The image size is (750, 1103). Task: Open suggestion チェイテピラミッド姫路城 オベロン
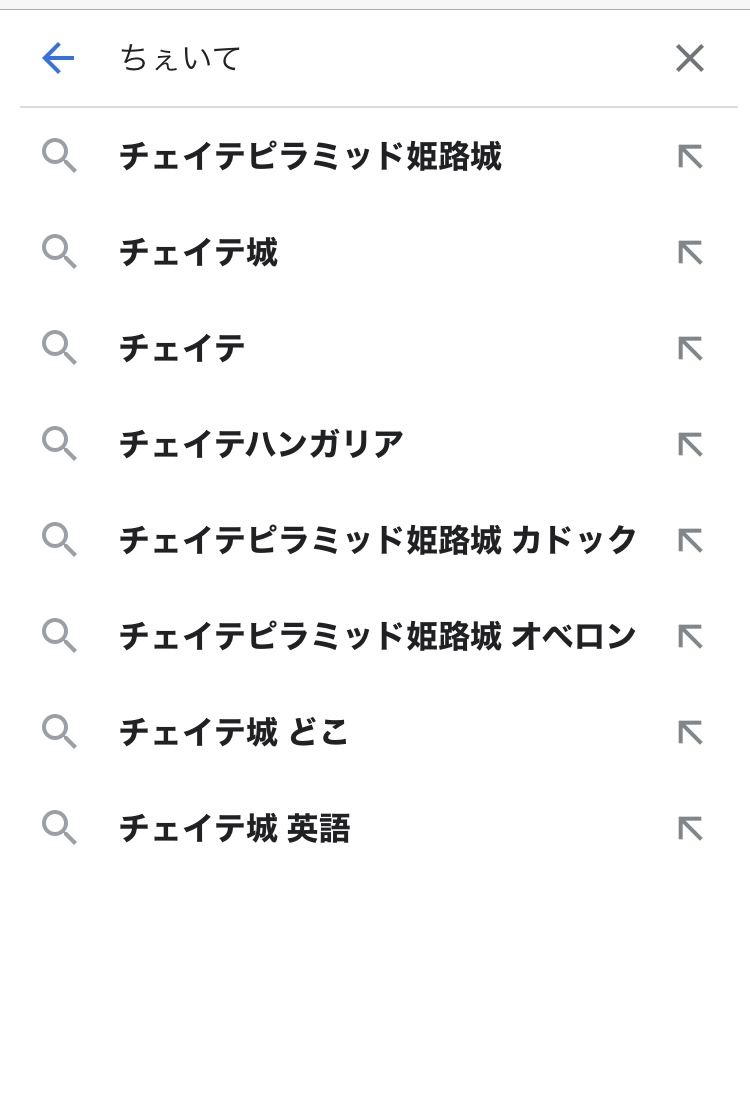coord(378,636)
